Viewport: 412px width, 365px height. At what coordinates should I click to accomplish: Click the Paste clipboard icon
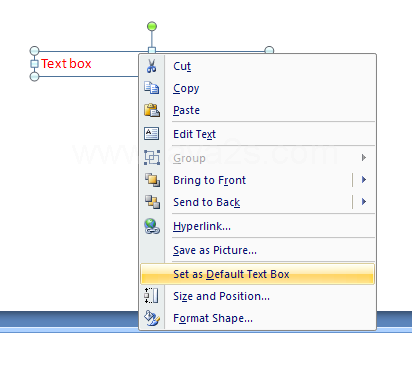(152, 110)
